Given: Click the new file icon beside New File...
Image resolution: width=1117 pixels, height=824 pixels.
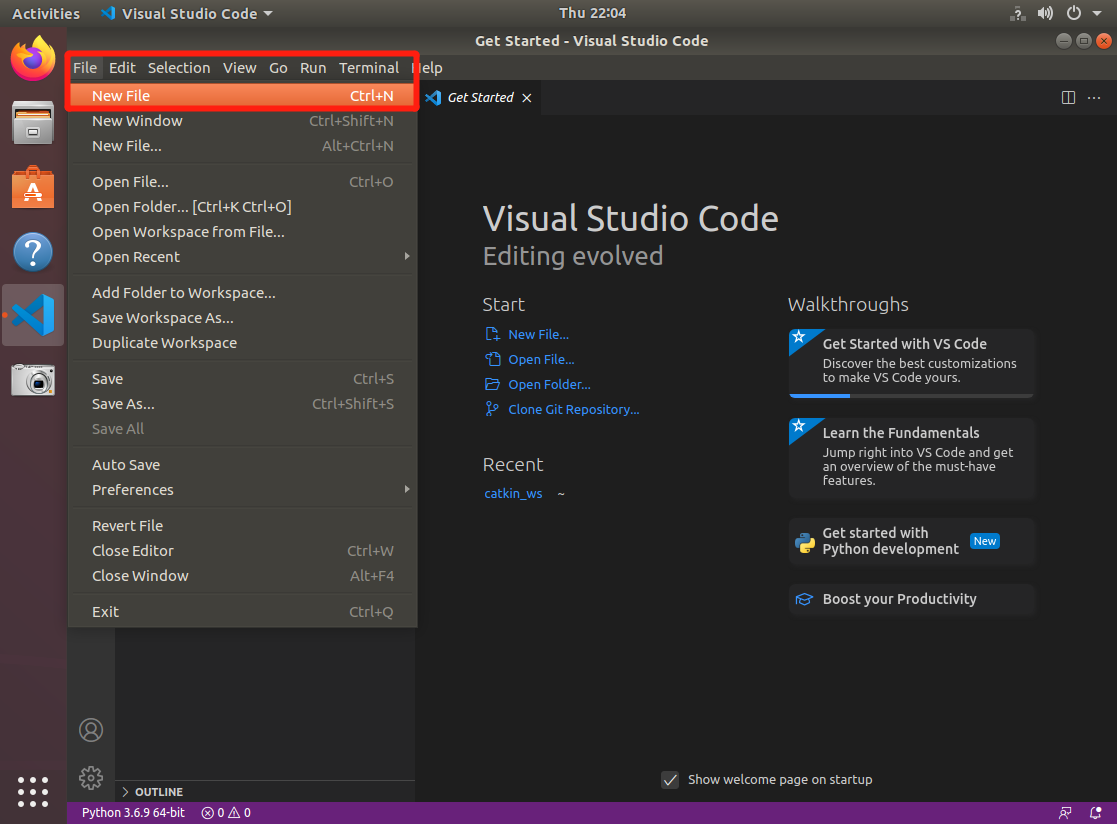Looking at the screenshot, I should point(492,334).
